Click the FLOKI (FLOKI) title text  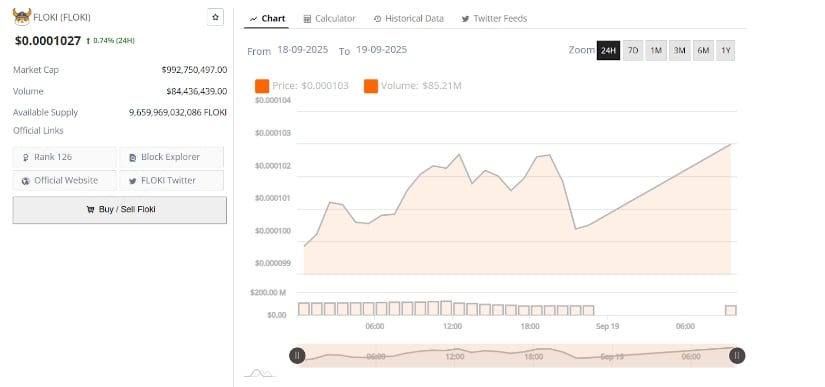click(62, 17)
